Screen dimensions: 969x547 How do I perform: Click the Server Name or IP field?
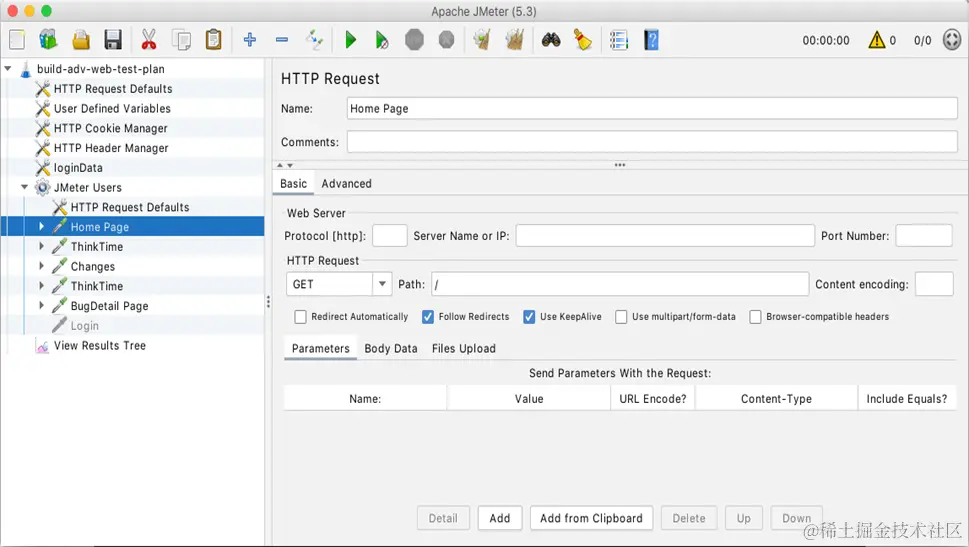pos(665,236)
